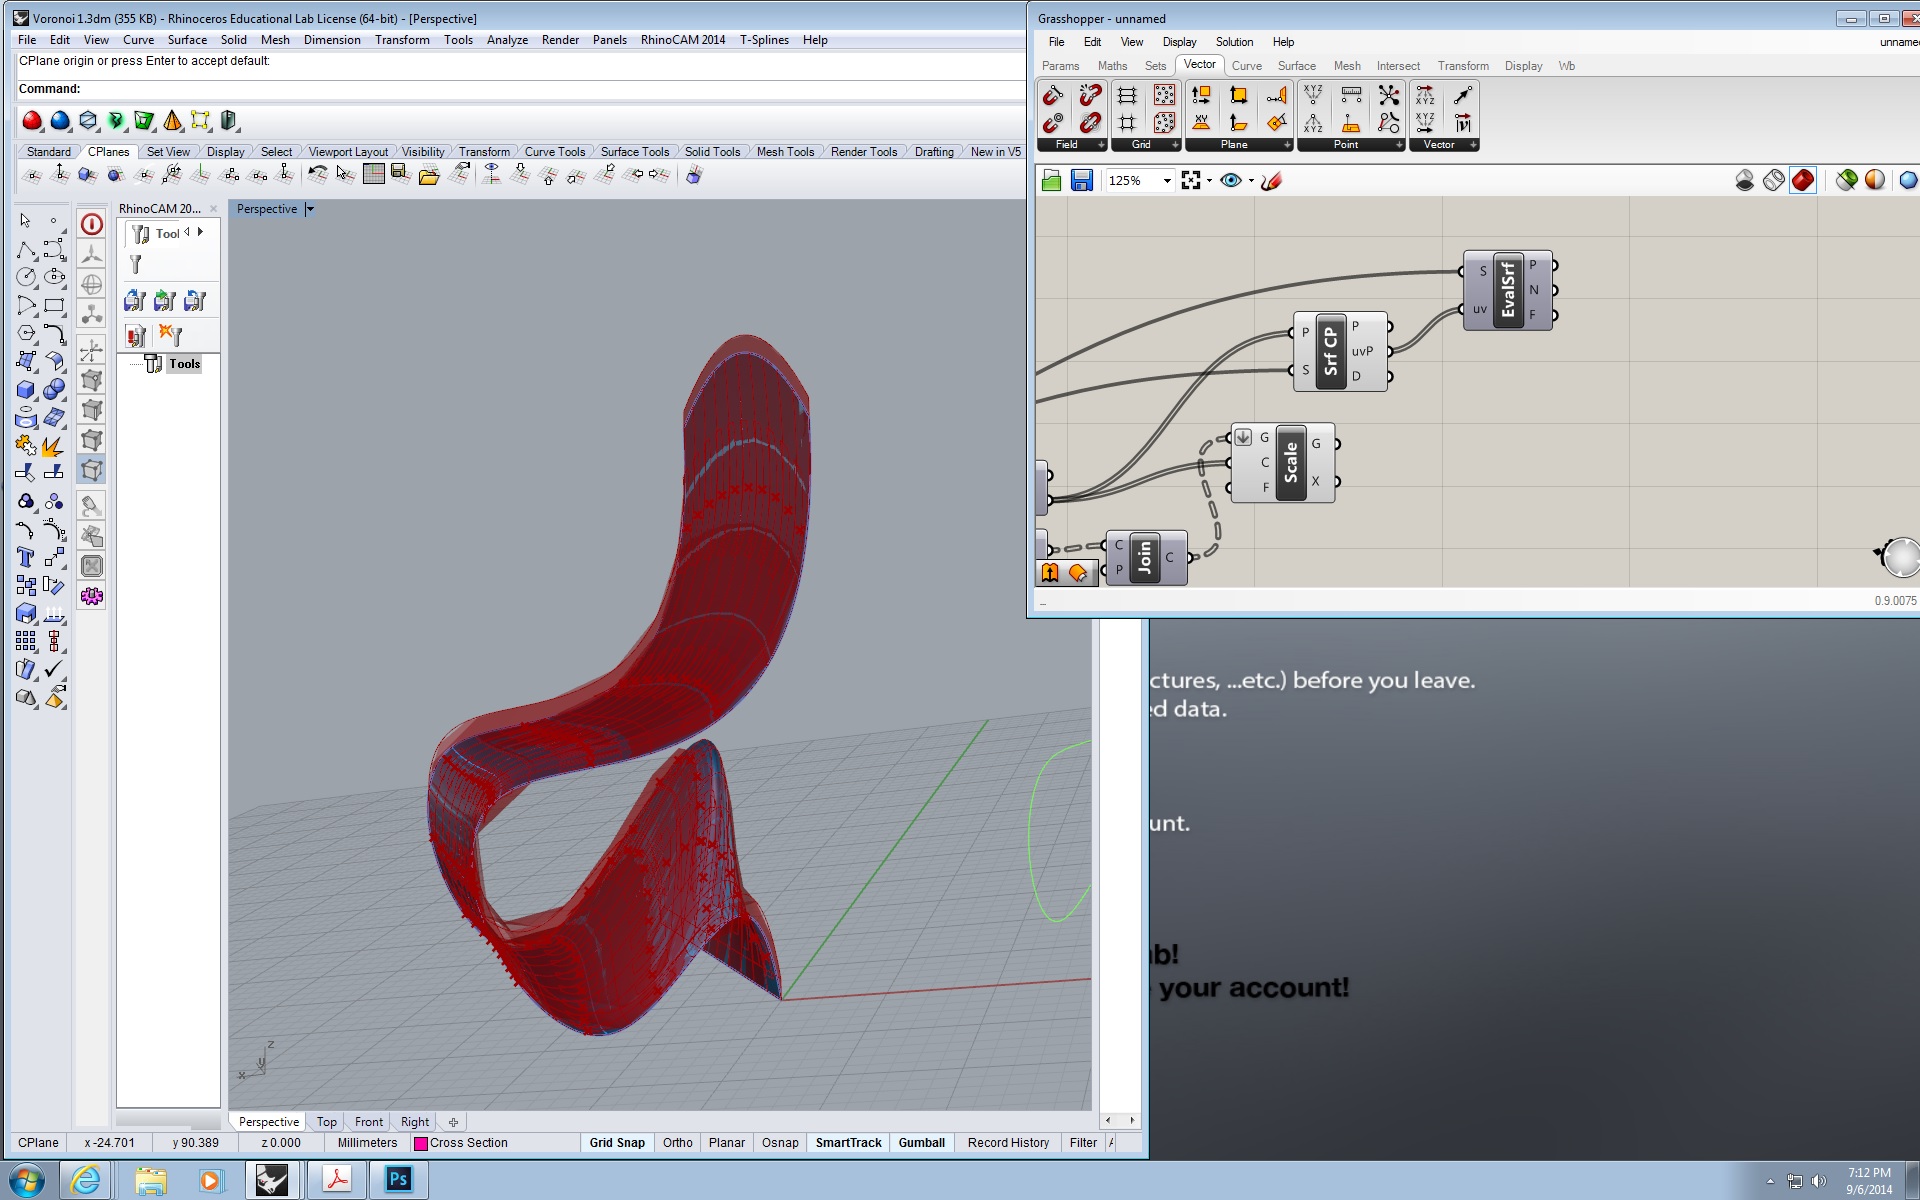Expand the Vector panel in Grasshopper
Image resolution: width=1920 pixels, height=1200 pixels.
point(1473,145)
